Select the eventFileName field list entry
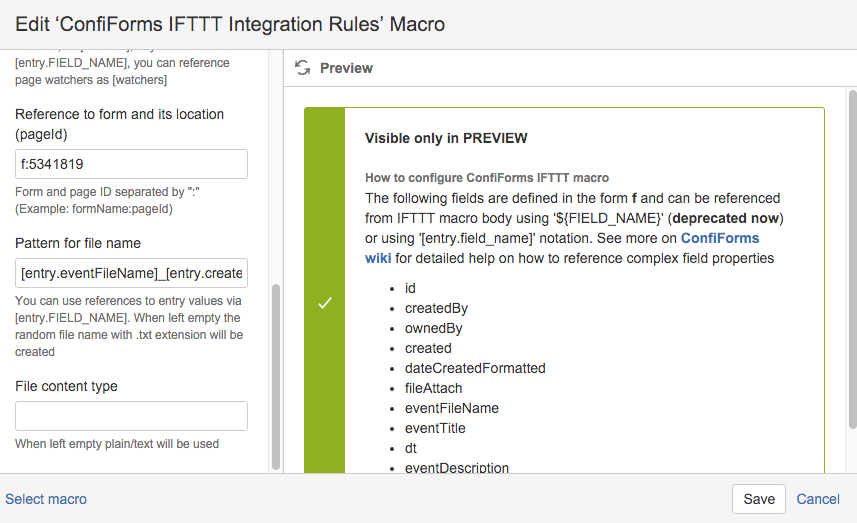Screen dimensions: 857x523 (x=451, y=408)
